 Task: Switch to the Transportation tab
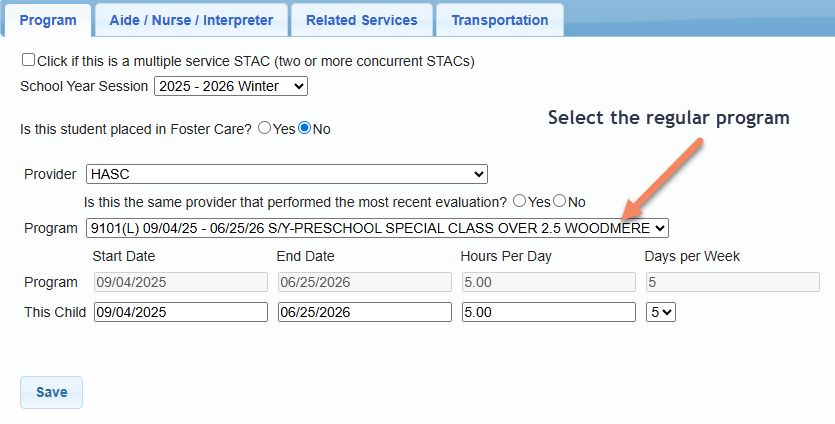coord(499,20)
